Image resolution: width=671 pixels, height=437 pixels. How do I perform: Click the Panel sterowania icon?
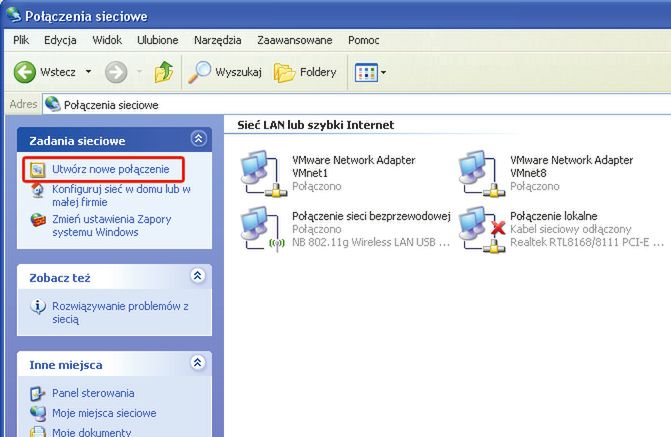(38, 393)
